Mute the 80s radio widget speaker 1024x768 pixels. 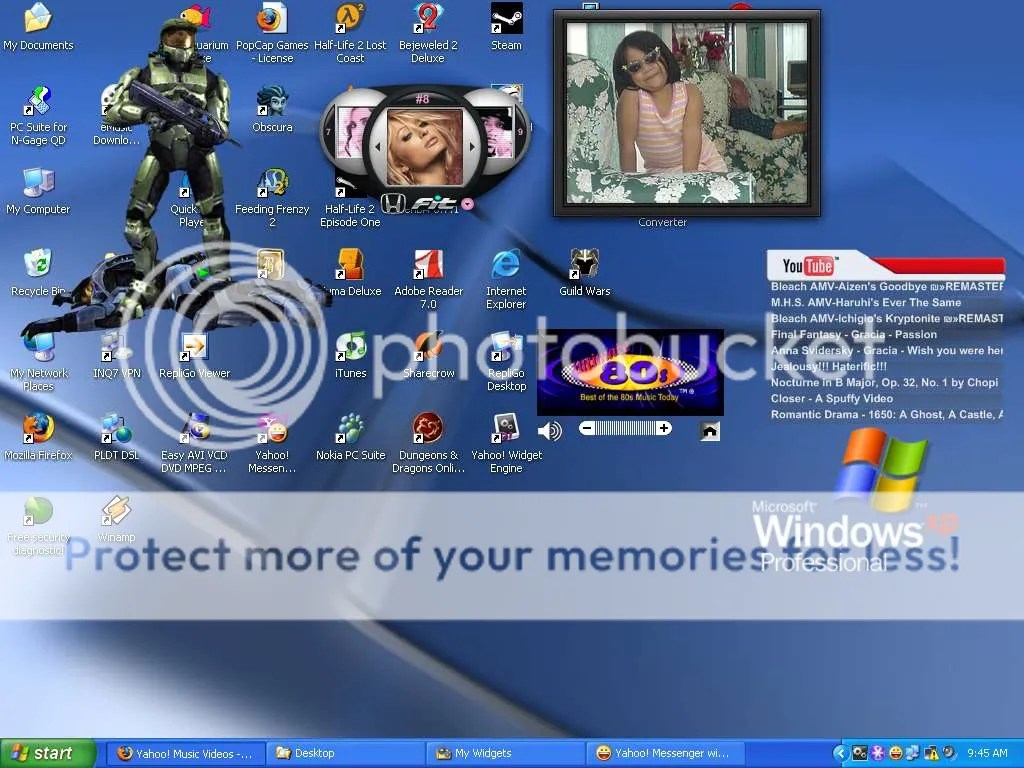tap(549, 430)
